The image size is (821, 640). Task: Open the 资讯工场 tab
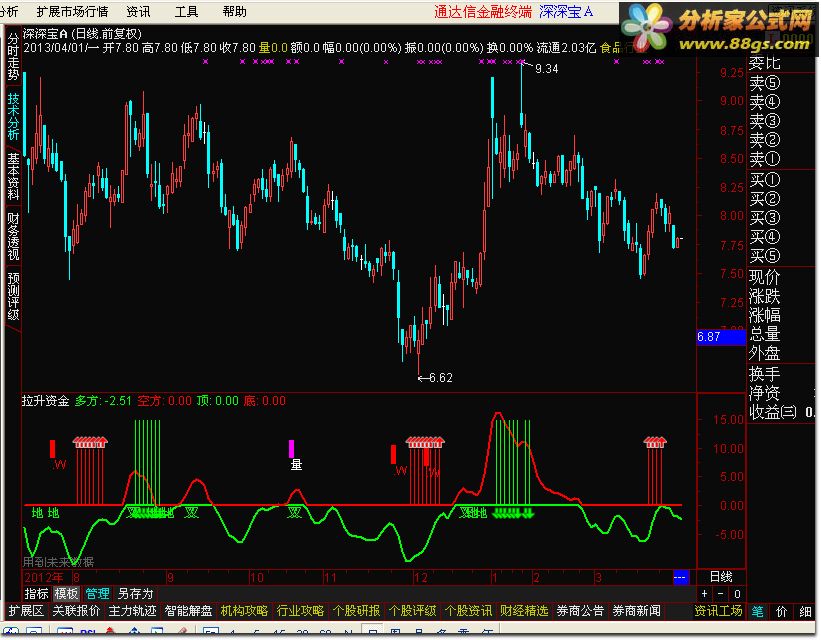click(718, 611)
